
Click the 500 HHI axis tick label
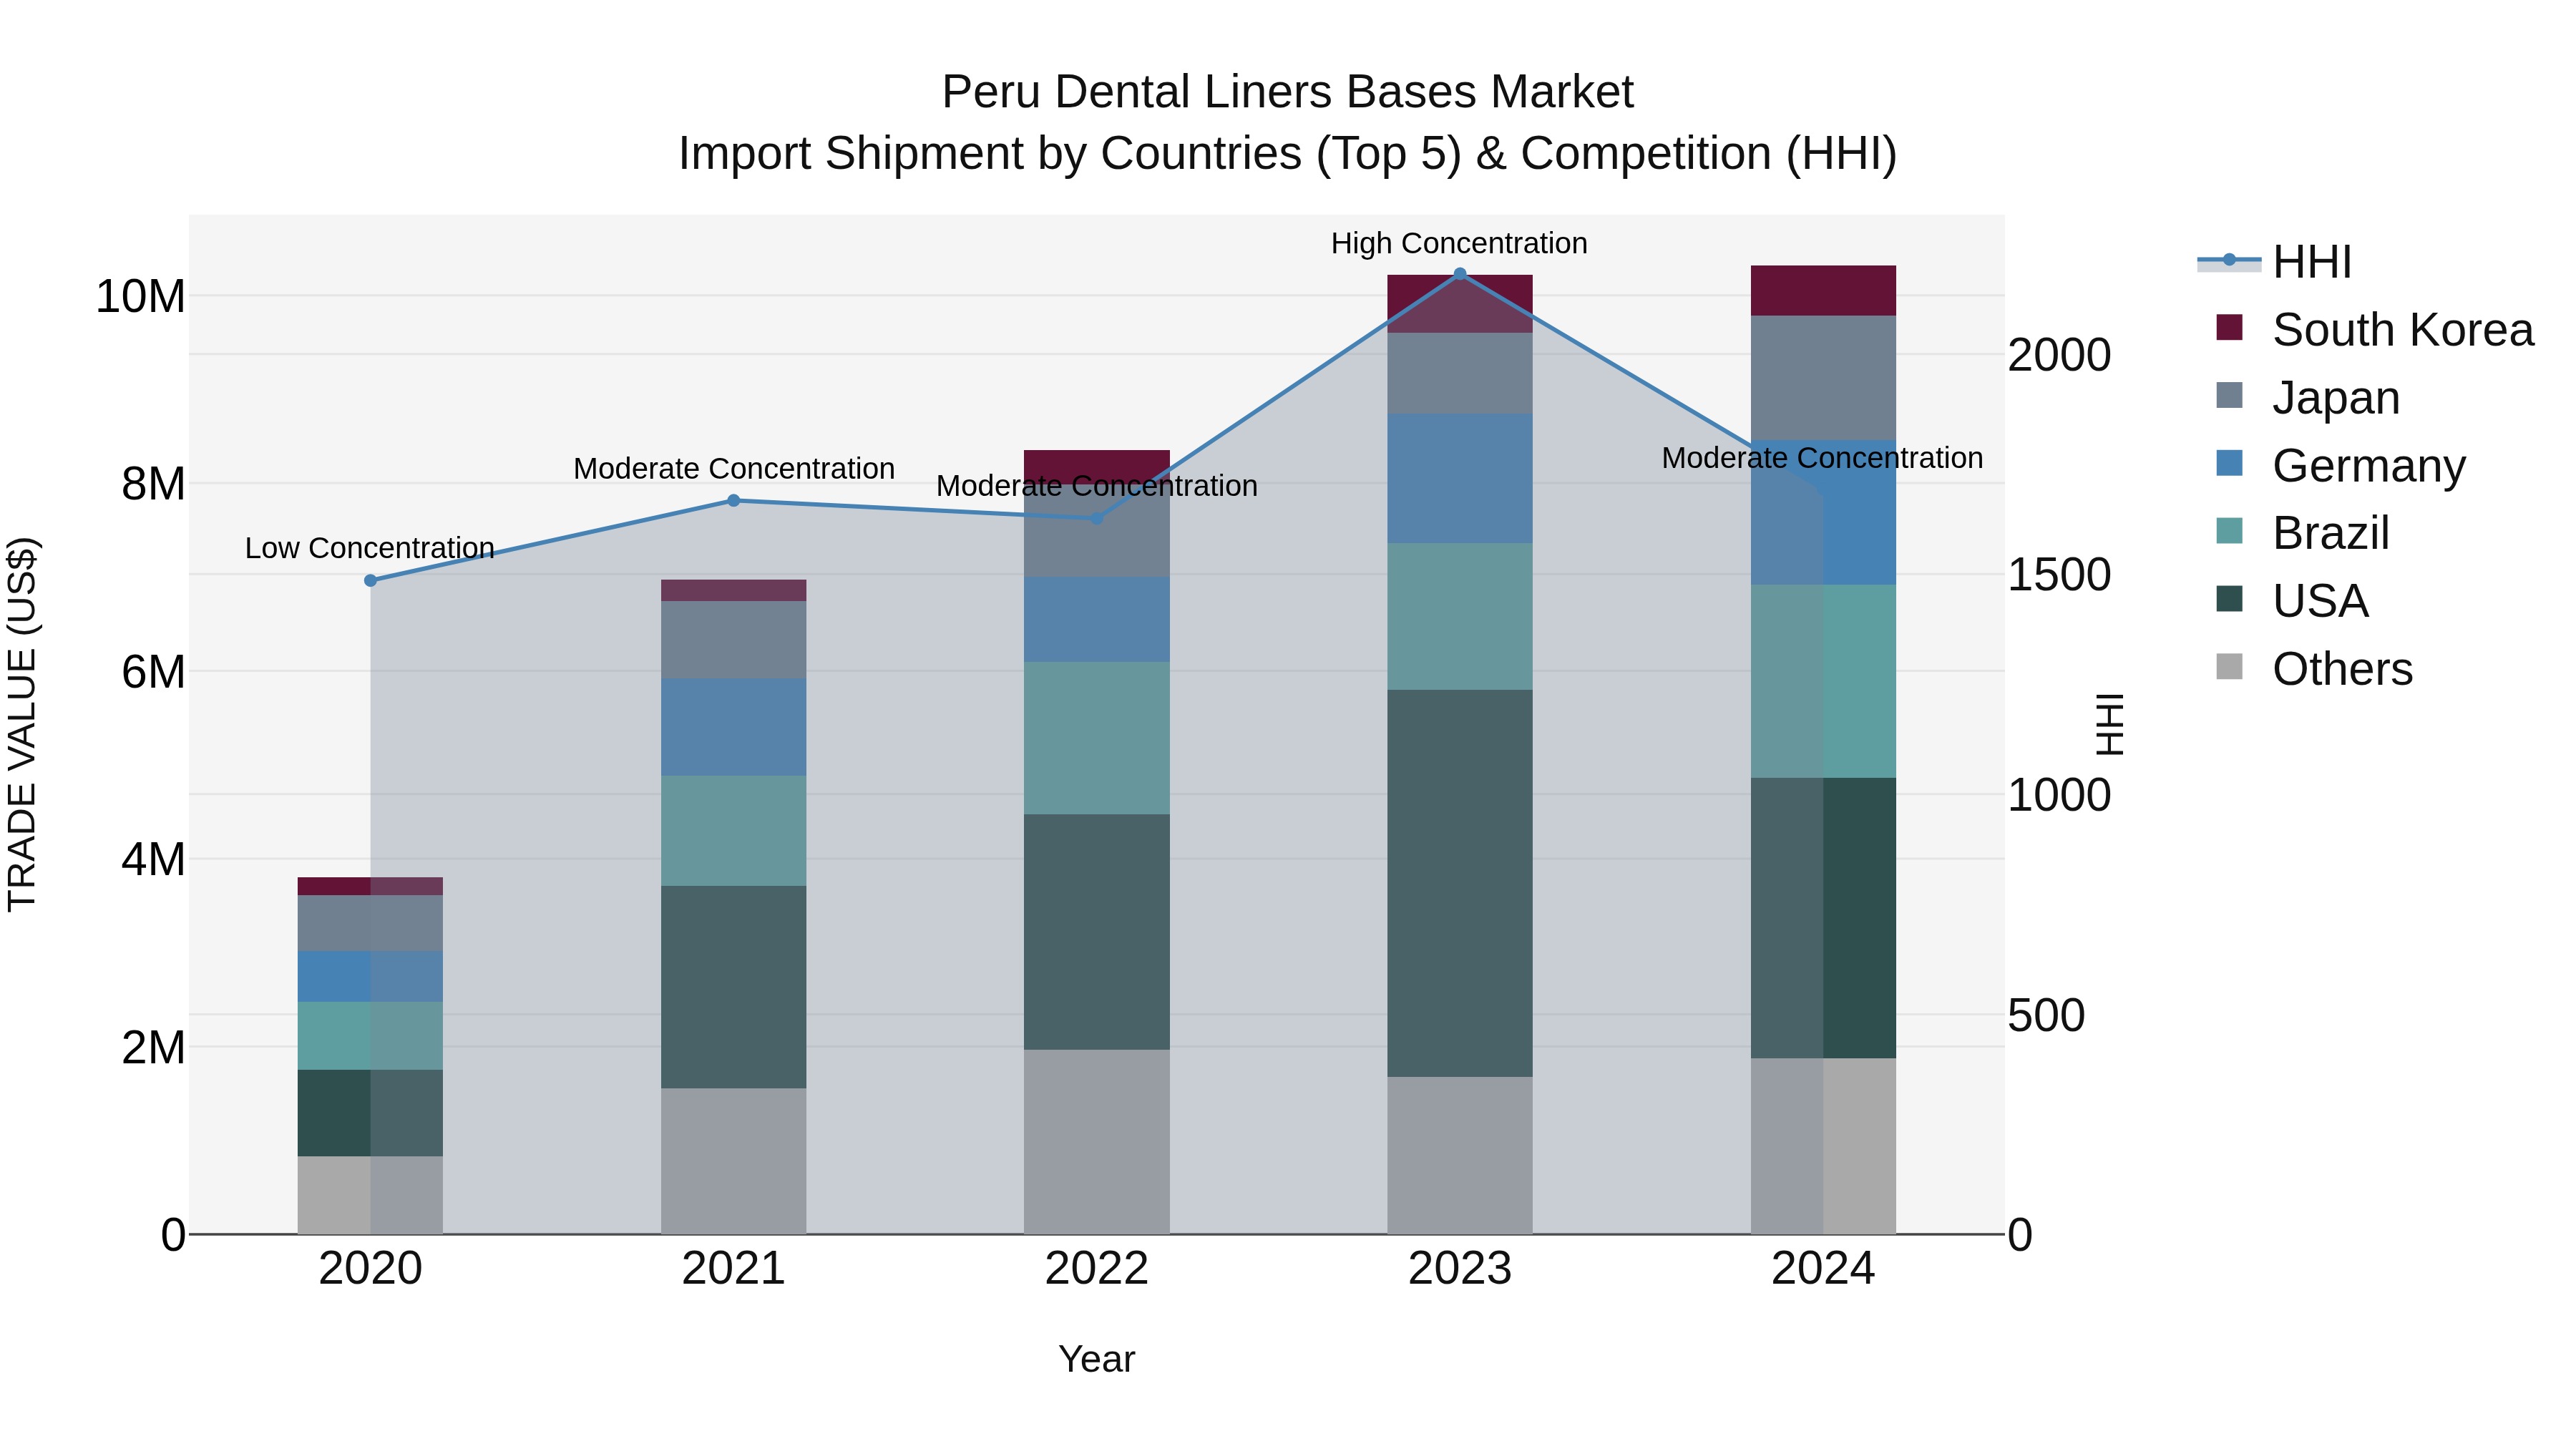pos(2046,1015)
